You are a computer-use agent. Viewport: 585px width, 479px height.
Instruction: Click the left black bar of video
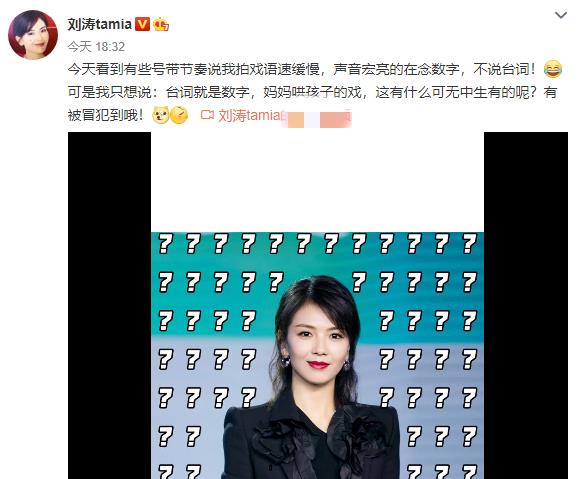pyautogui.click(x=109, y=305)
